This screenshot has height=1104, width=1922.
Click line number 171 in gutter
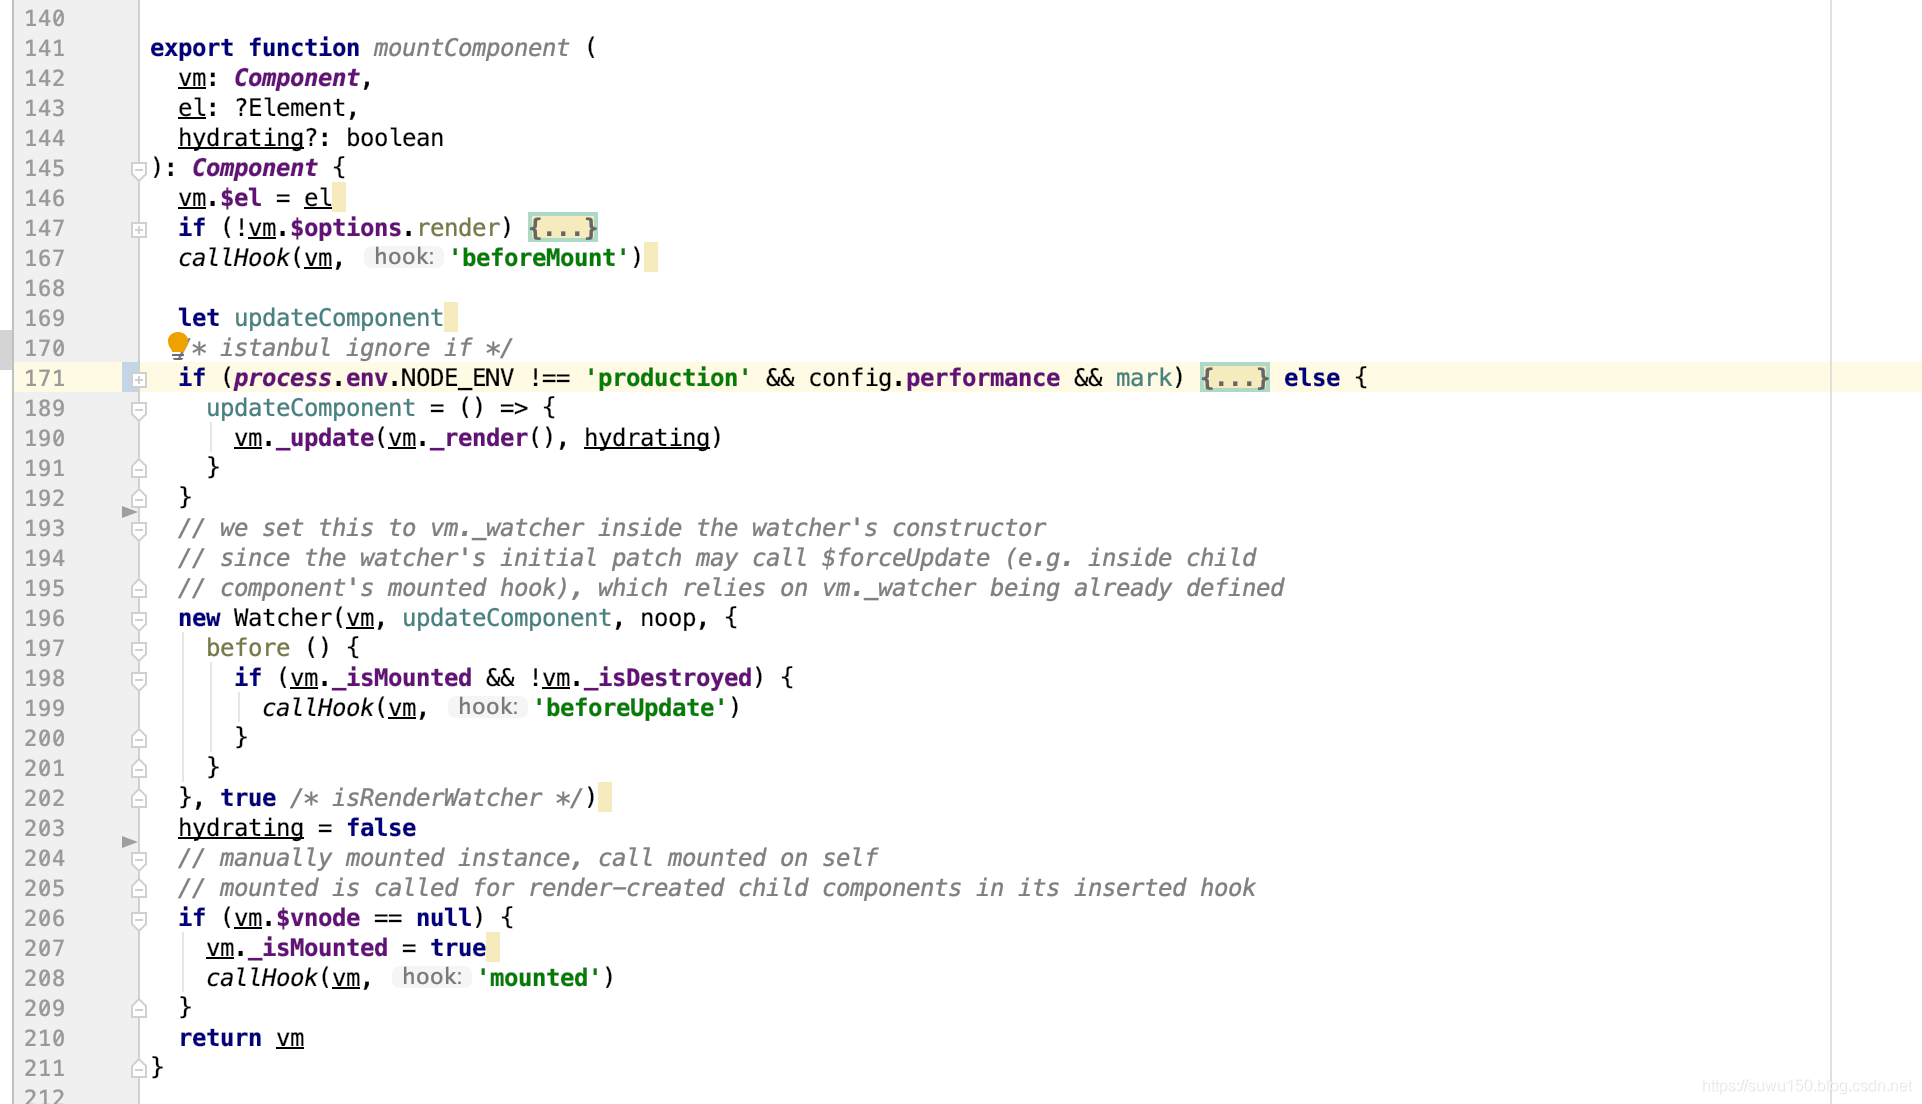pos(44,378)
